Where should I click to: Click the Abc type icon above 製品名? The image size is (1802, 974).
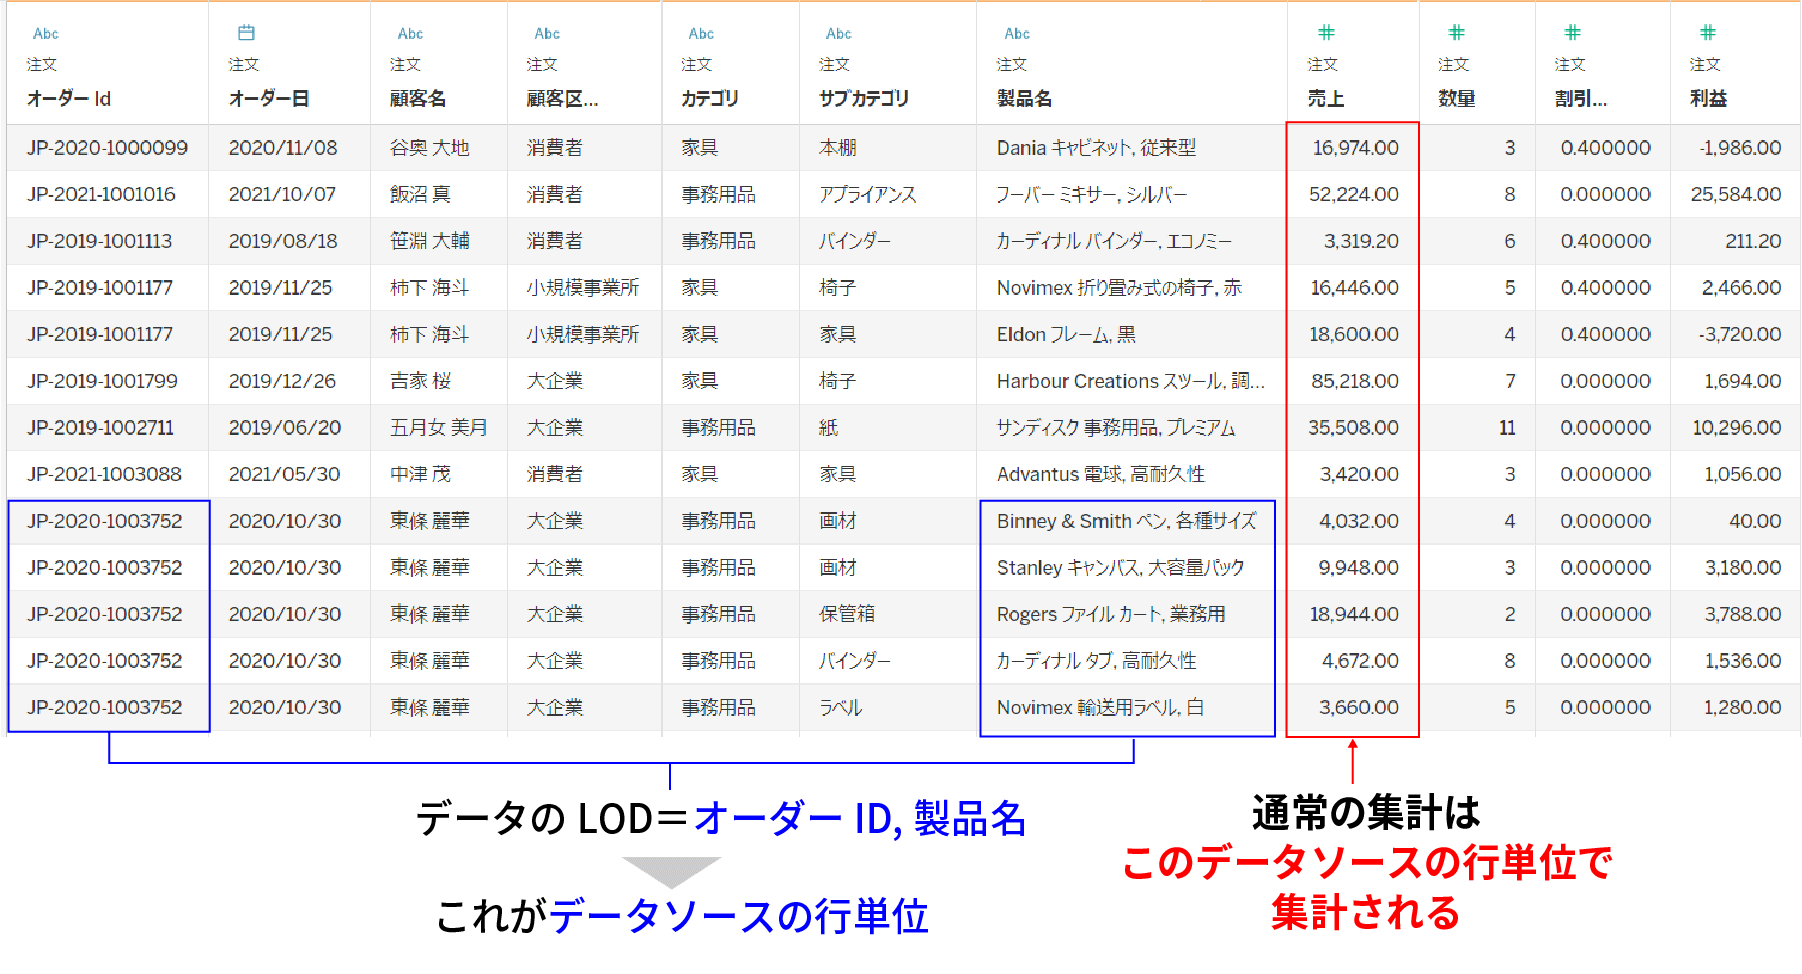point(1016,32)
